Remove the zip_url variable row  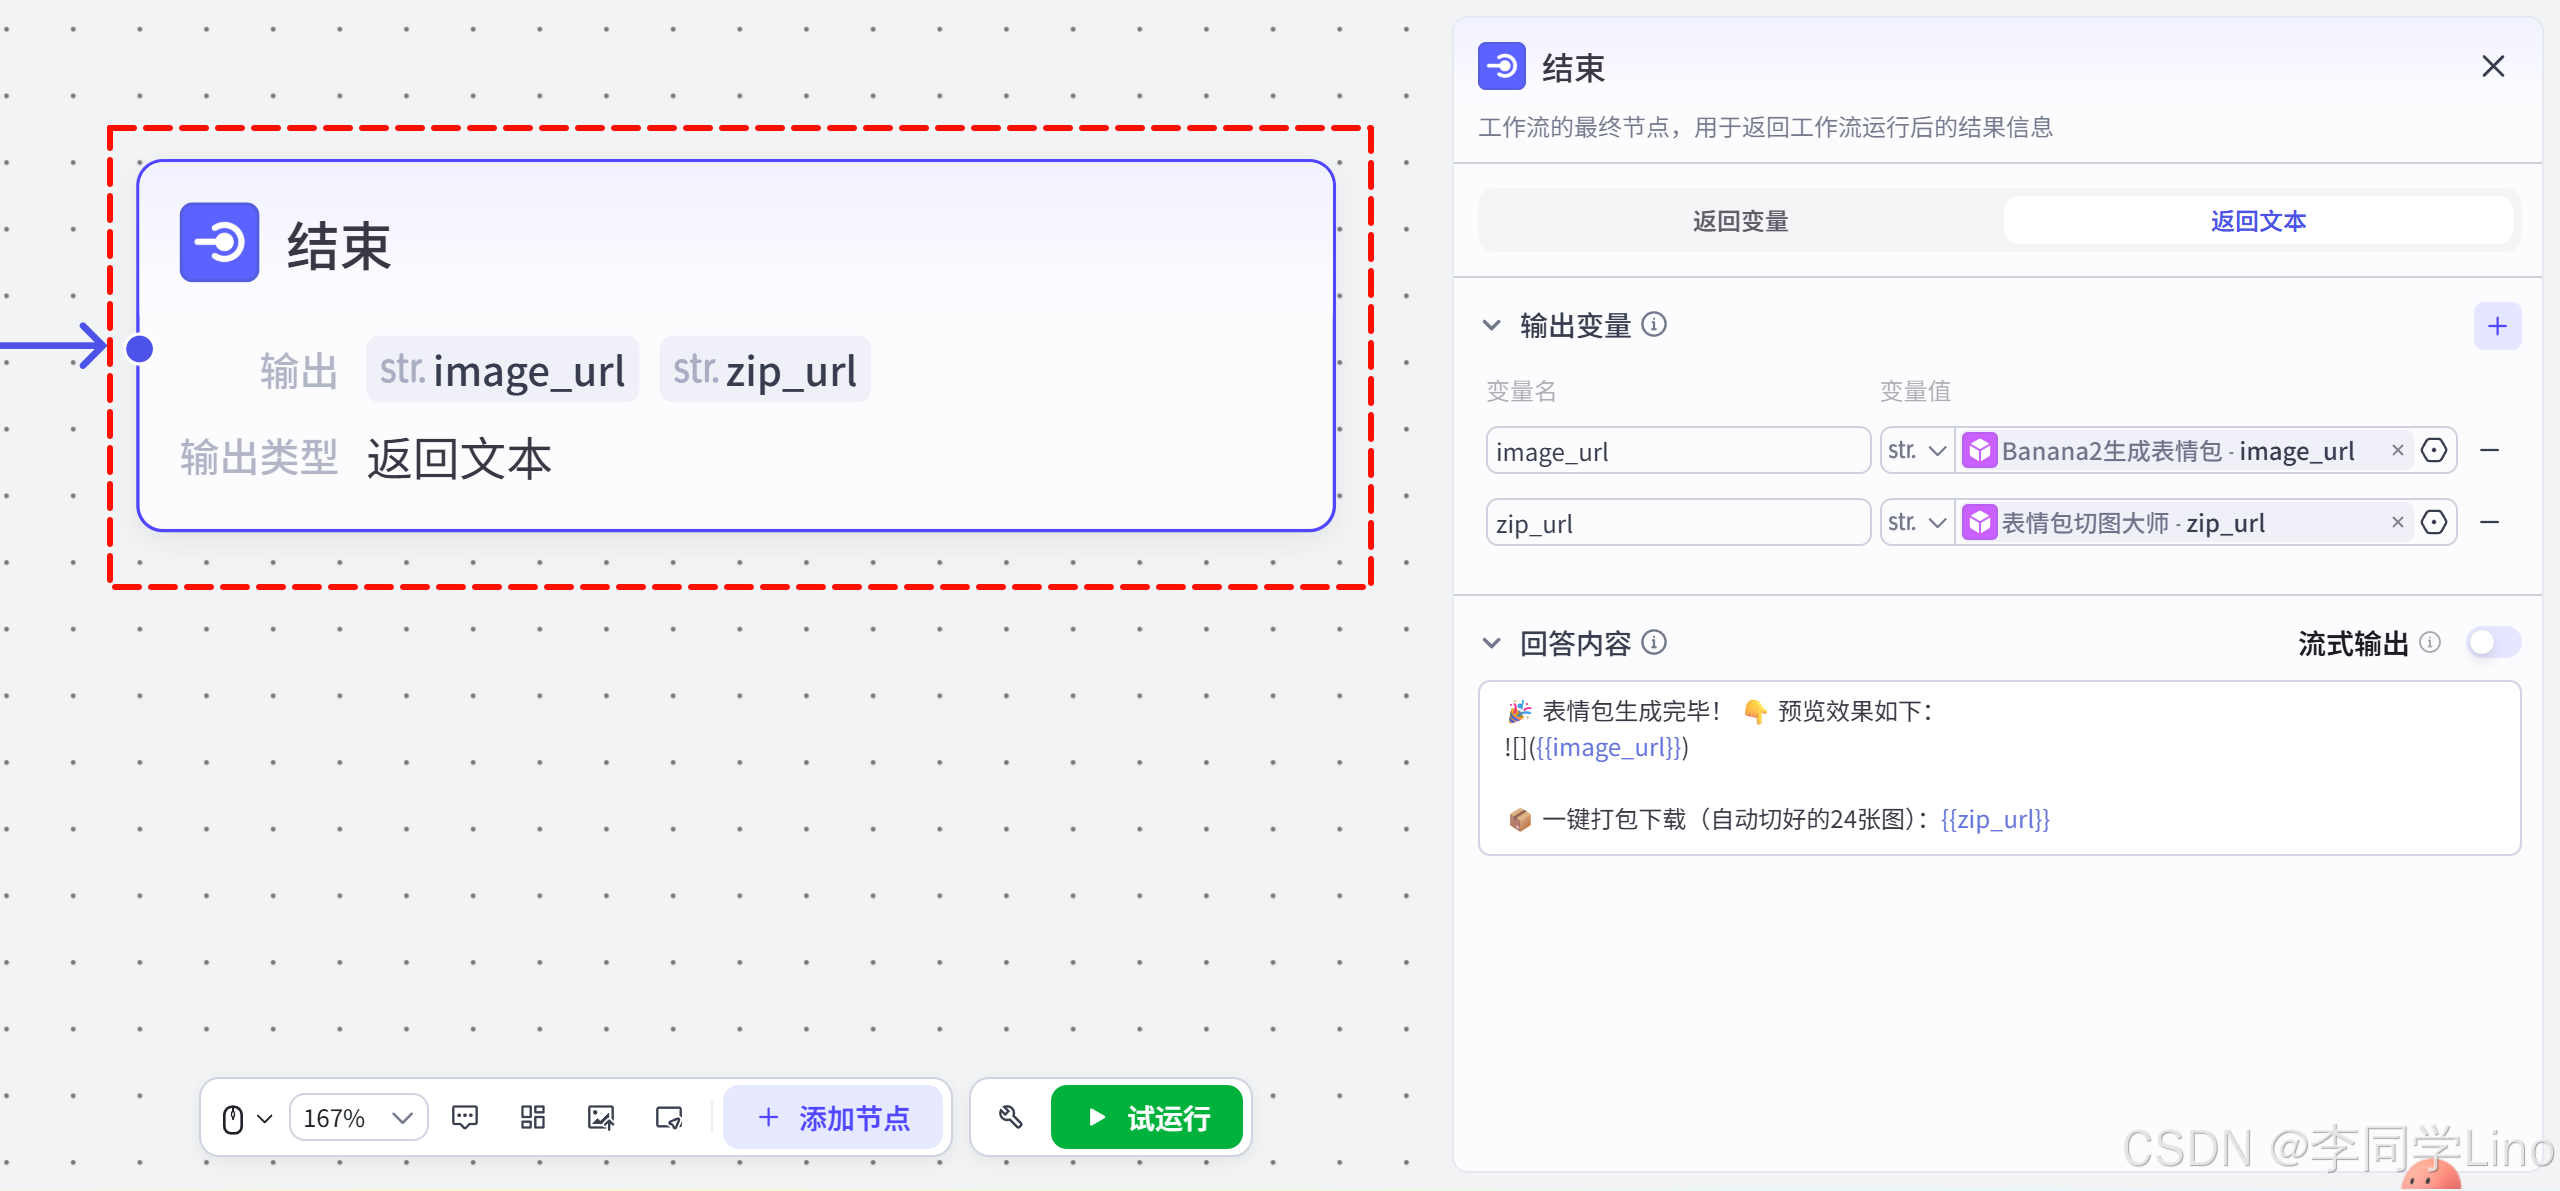click(x=2490, y=522)
